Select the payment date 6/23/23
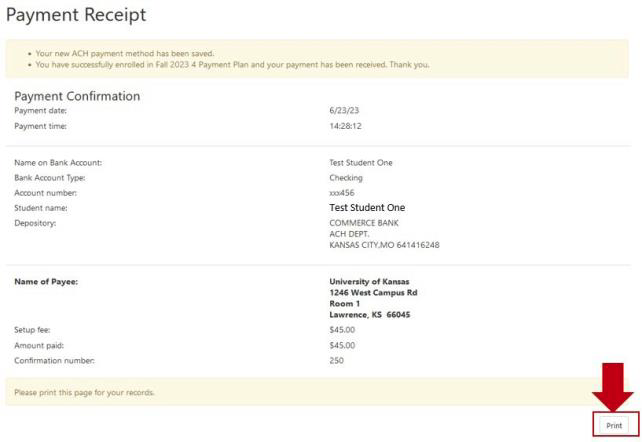 pyautogui.click(x=344, y=110)
